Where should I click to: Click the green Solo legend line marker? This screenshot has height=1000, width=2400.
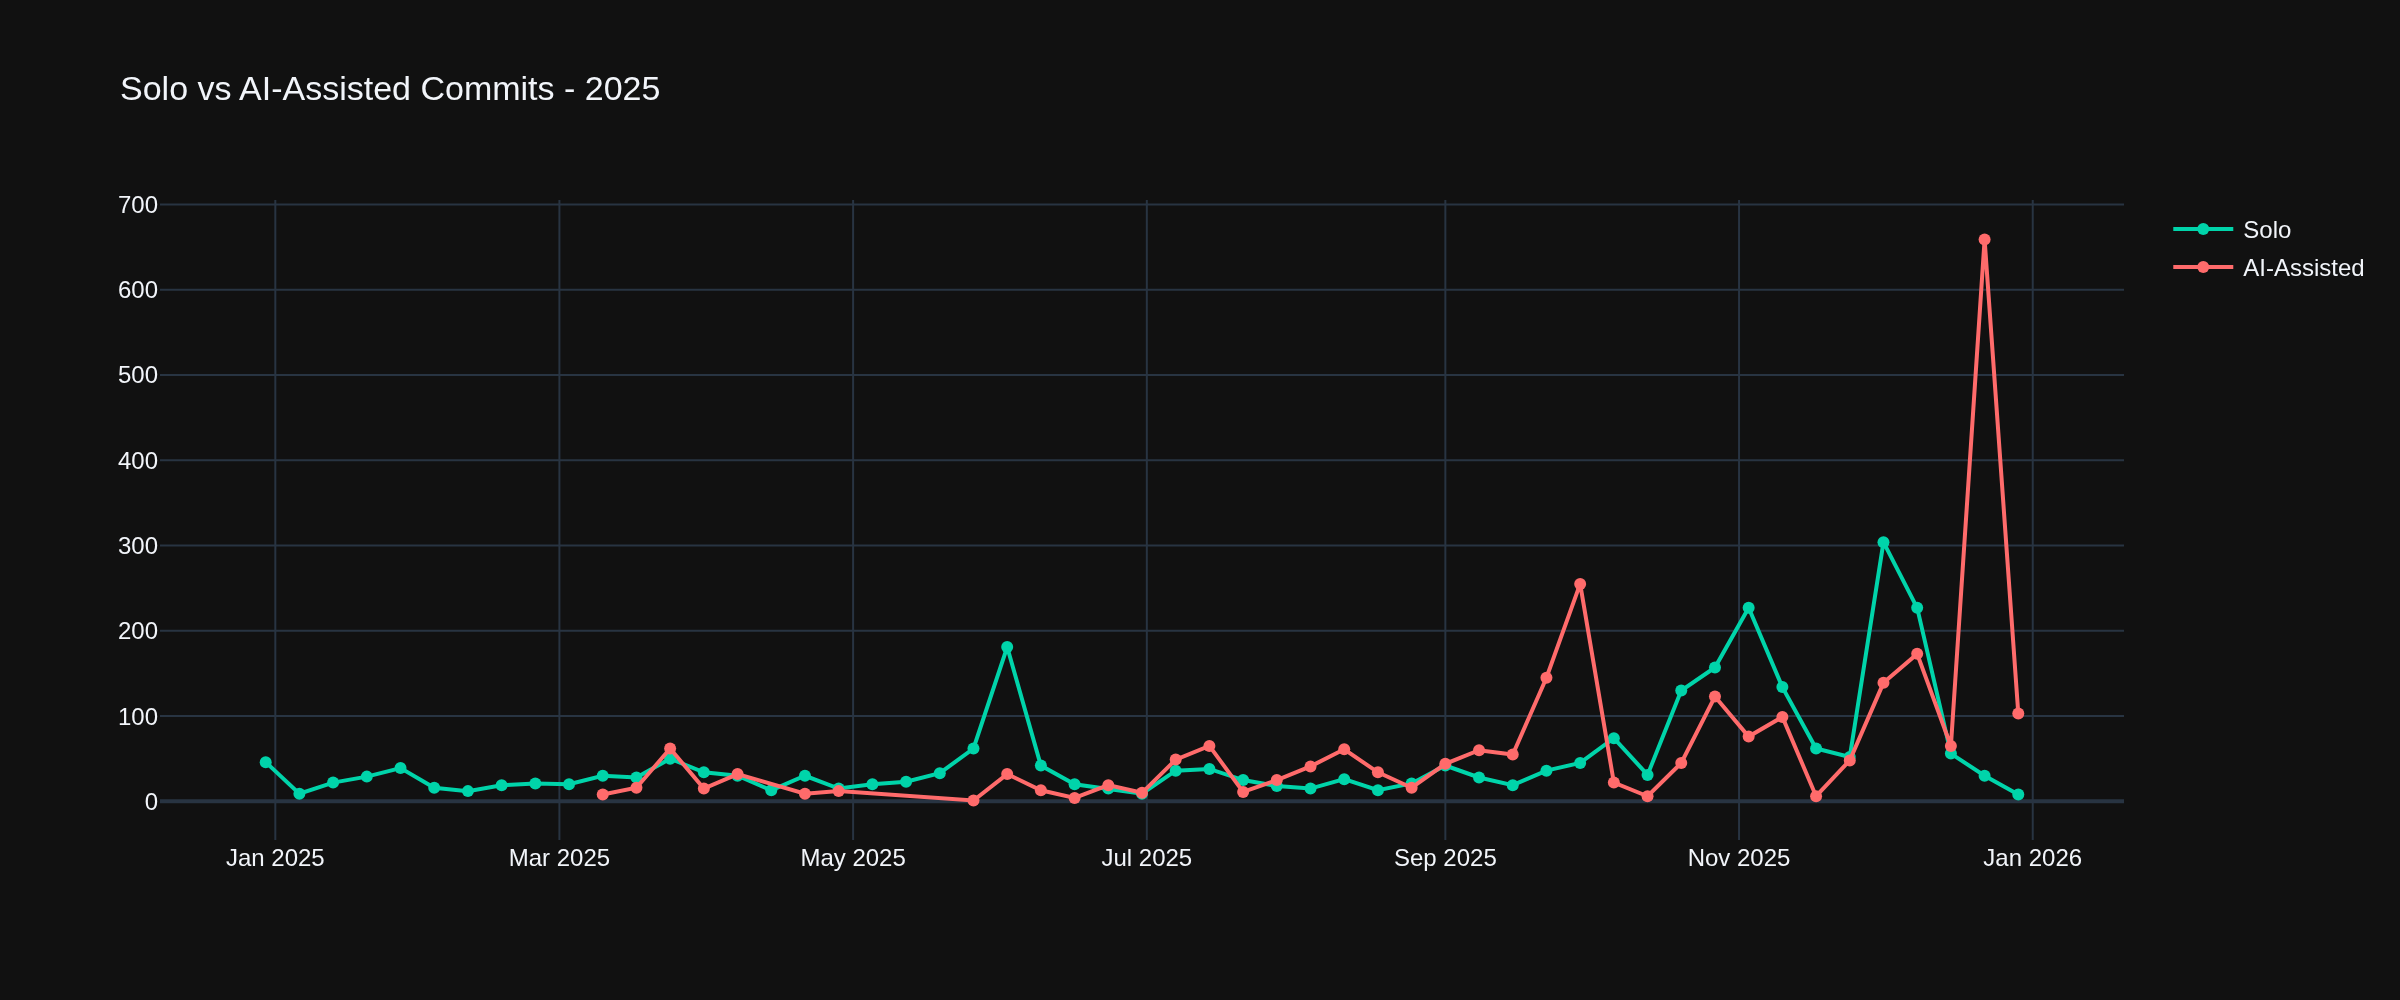(x=2202, y=229)
